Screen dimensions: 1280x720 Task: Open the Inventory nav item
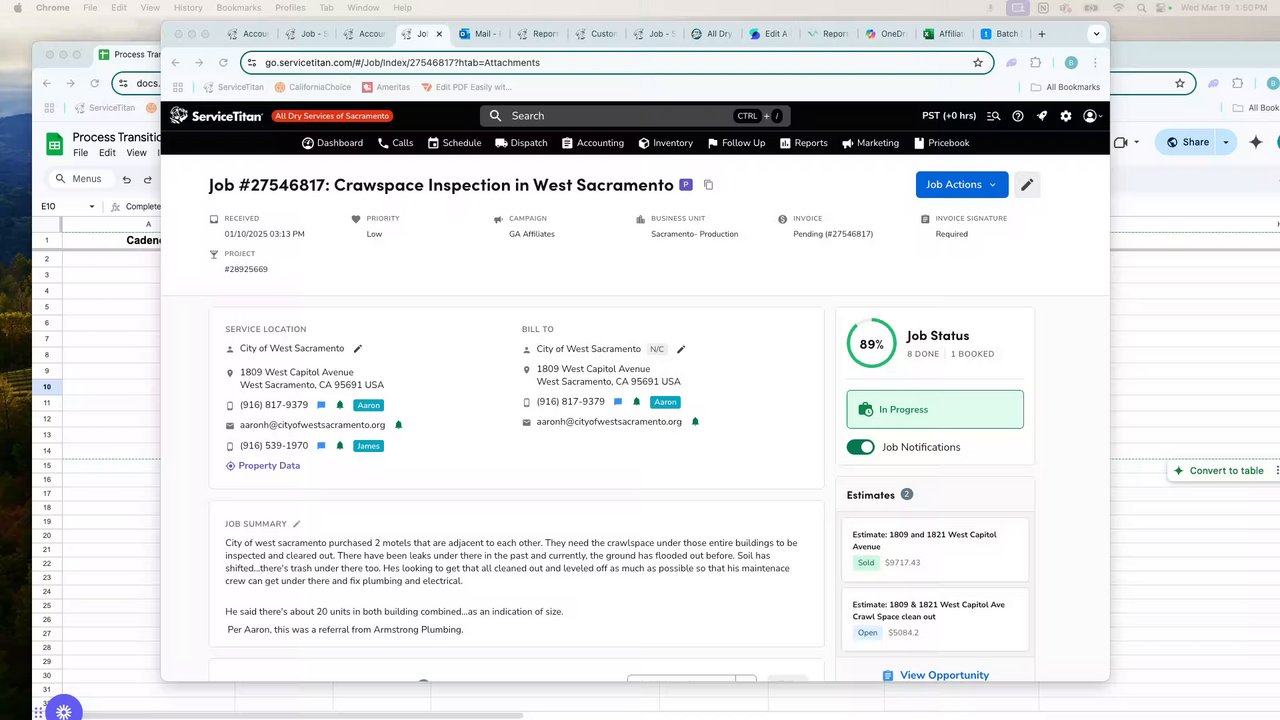[666, 143]
